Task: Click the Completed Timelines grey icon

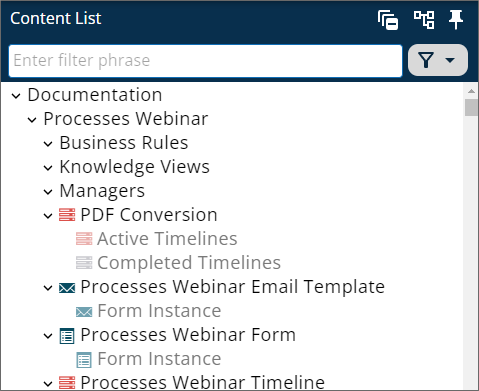Action: (84, 263)
